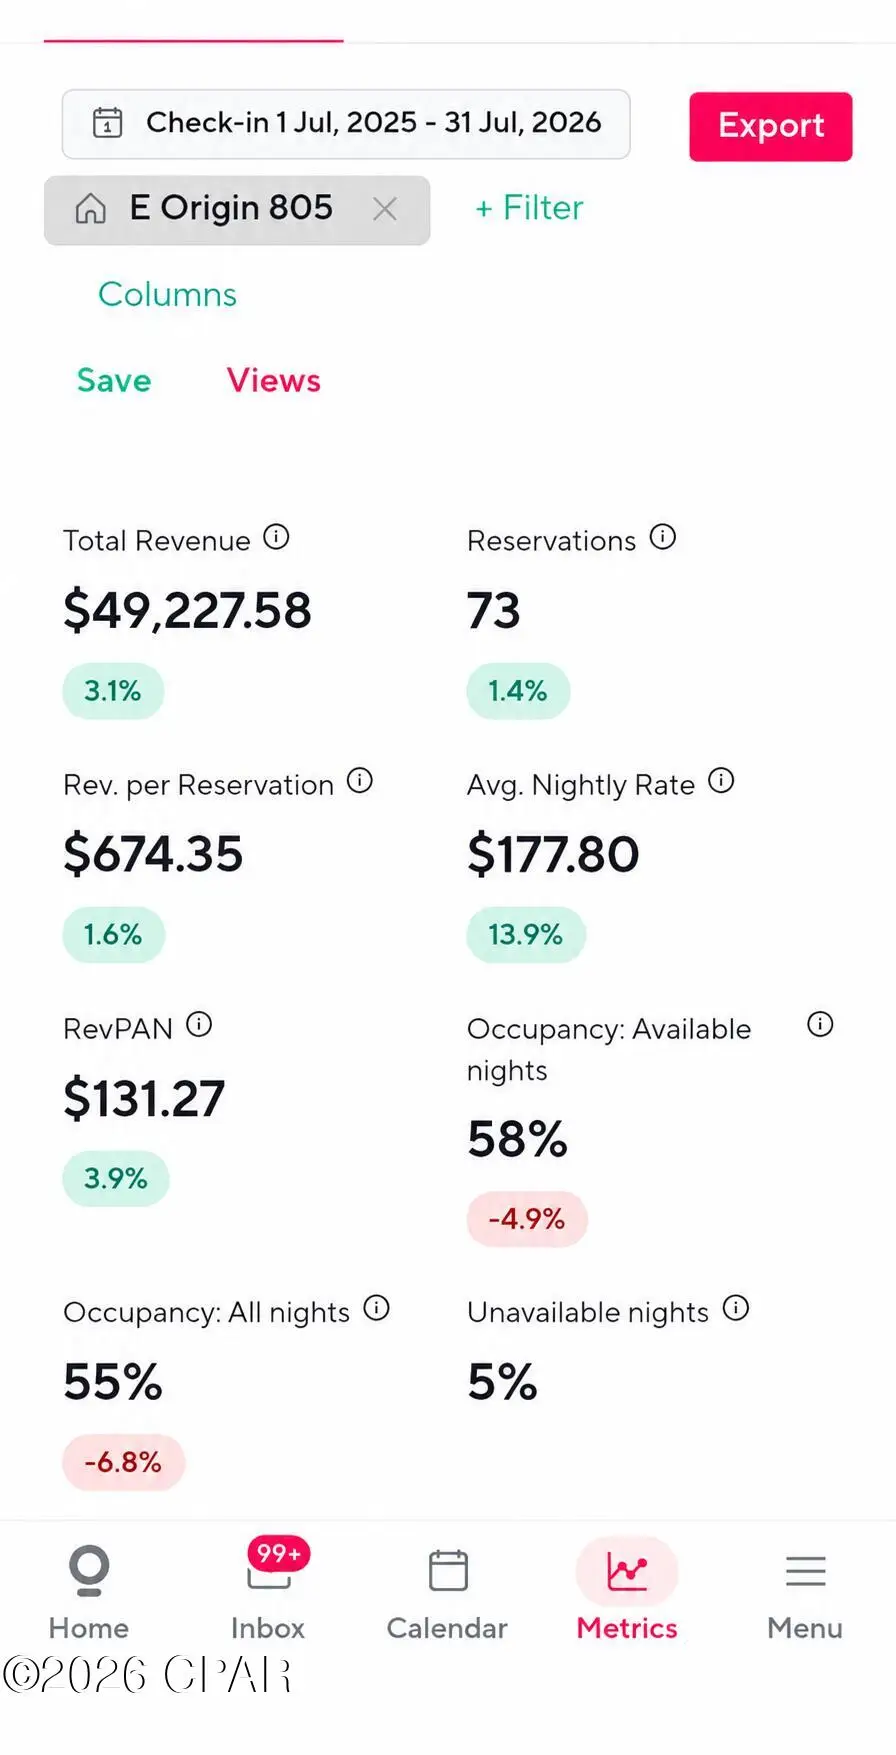Viewport: 896px width, 1755px height.
Task: Click the 1.6% change badge
Action: coord(113,935)
